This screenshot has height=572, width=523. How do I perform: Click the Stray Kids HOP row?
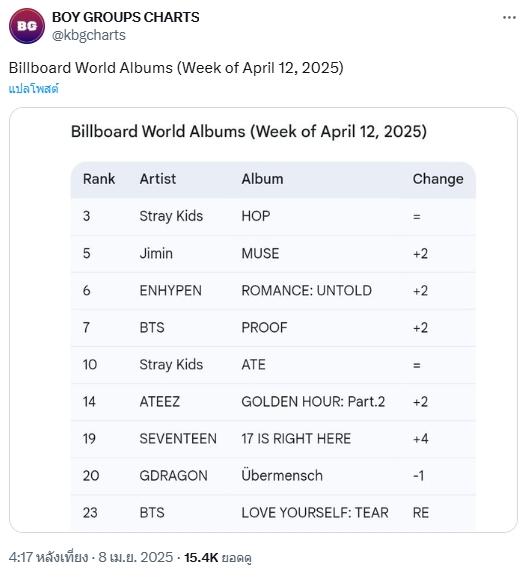(273, 216)
